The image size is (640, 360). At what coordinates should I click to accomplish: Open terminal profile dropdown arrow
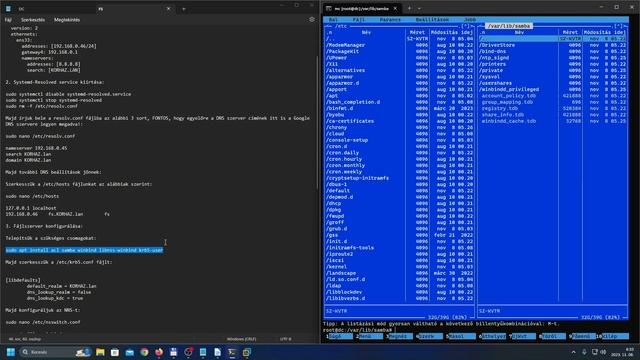coord(419,8)
